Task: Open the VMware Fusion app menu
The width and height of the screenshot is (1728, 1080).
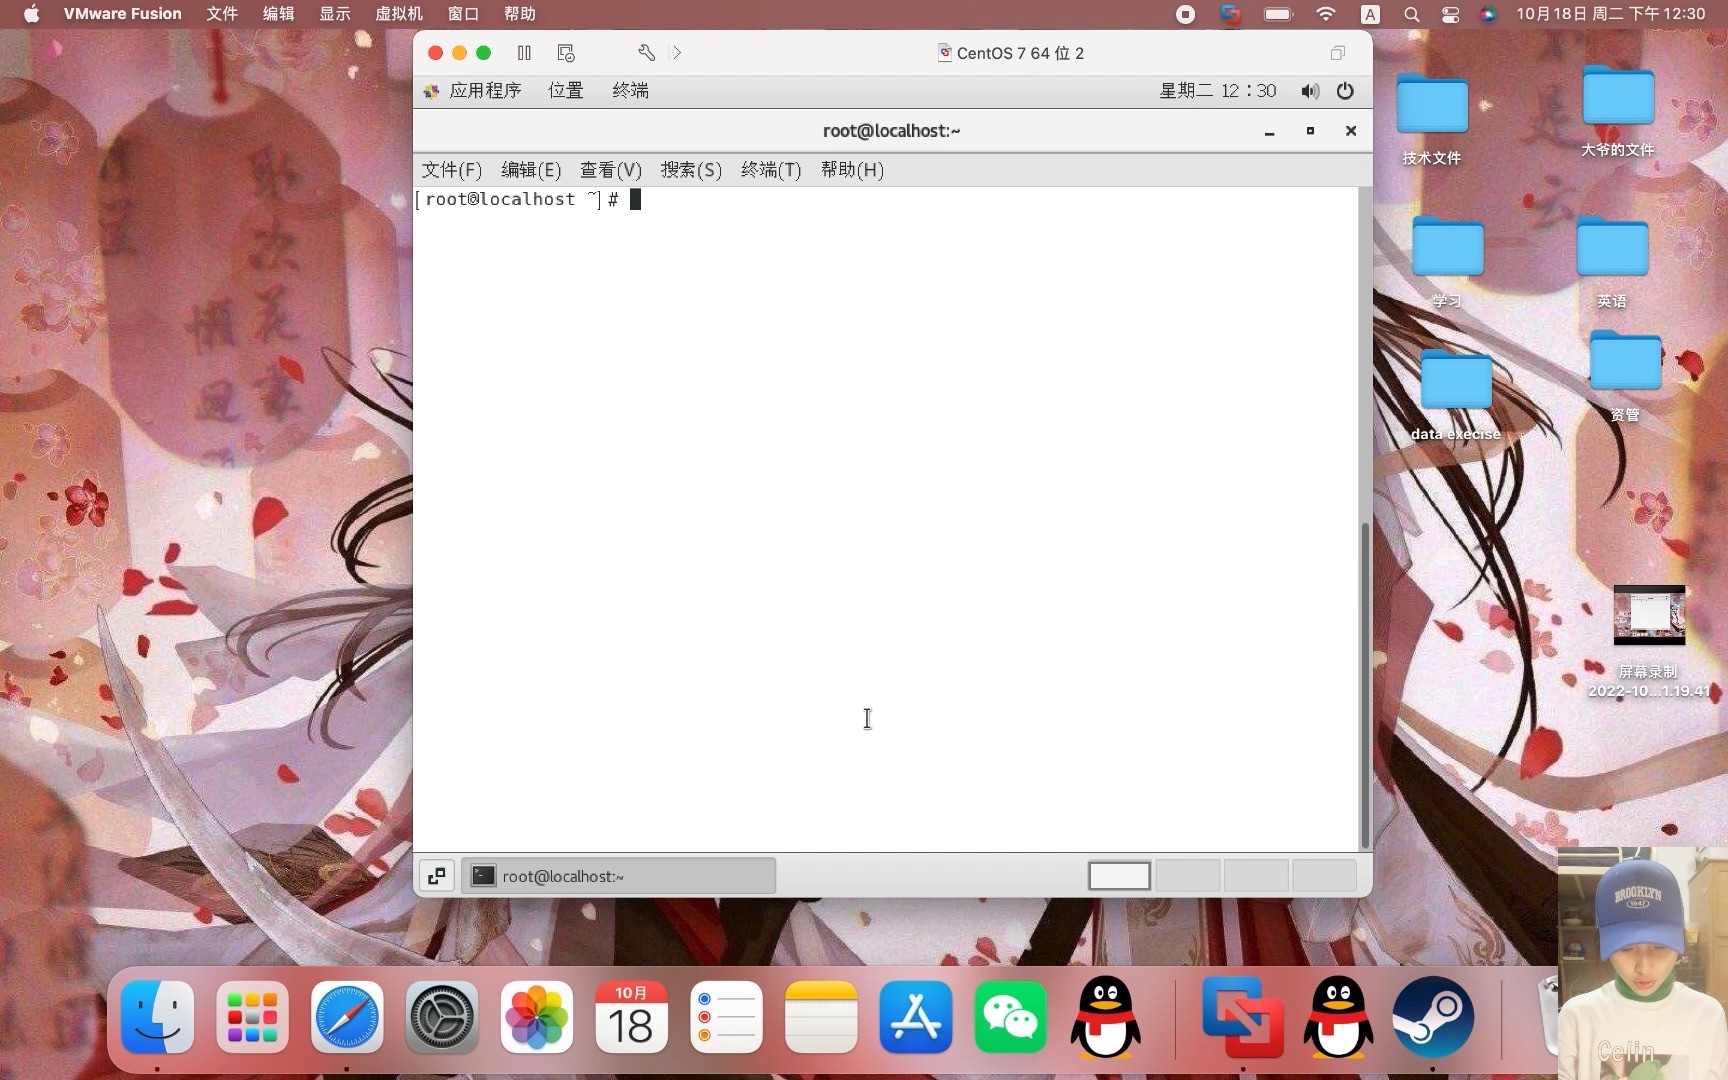Action: 122,14
